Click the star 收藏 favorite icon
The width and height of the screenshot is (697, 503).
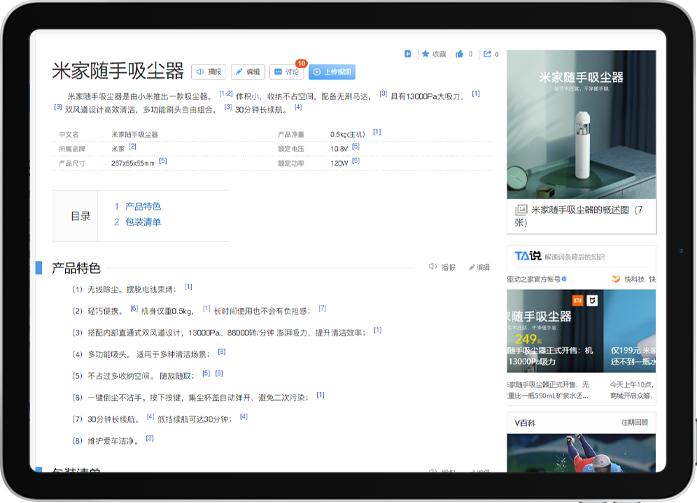(x=425, y=54)
